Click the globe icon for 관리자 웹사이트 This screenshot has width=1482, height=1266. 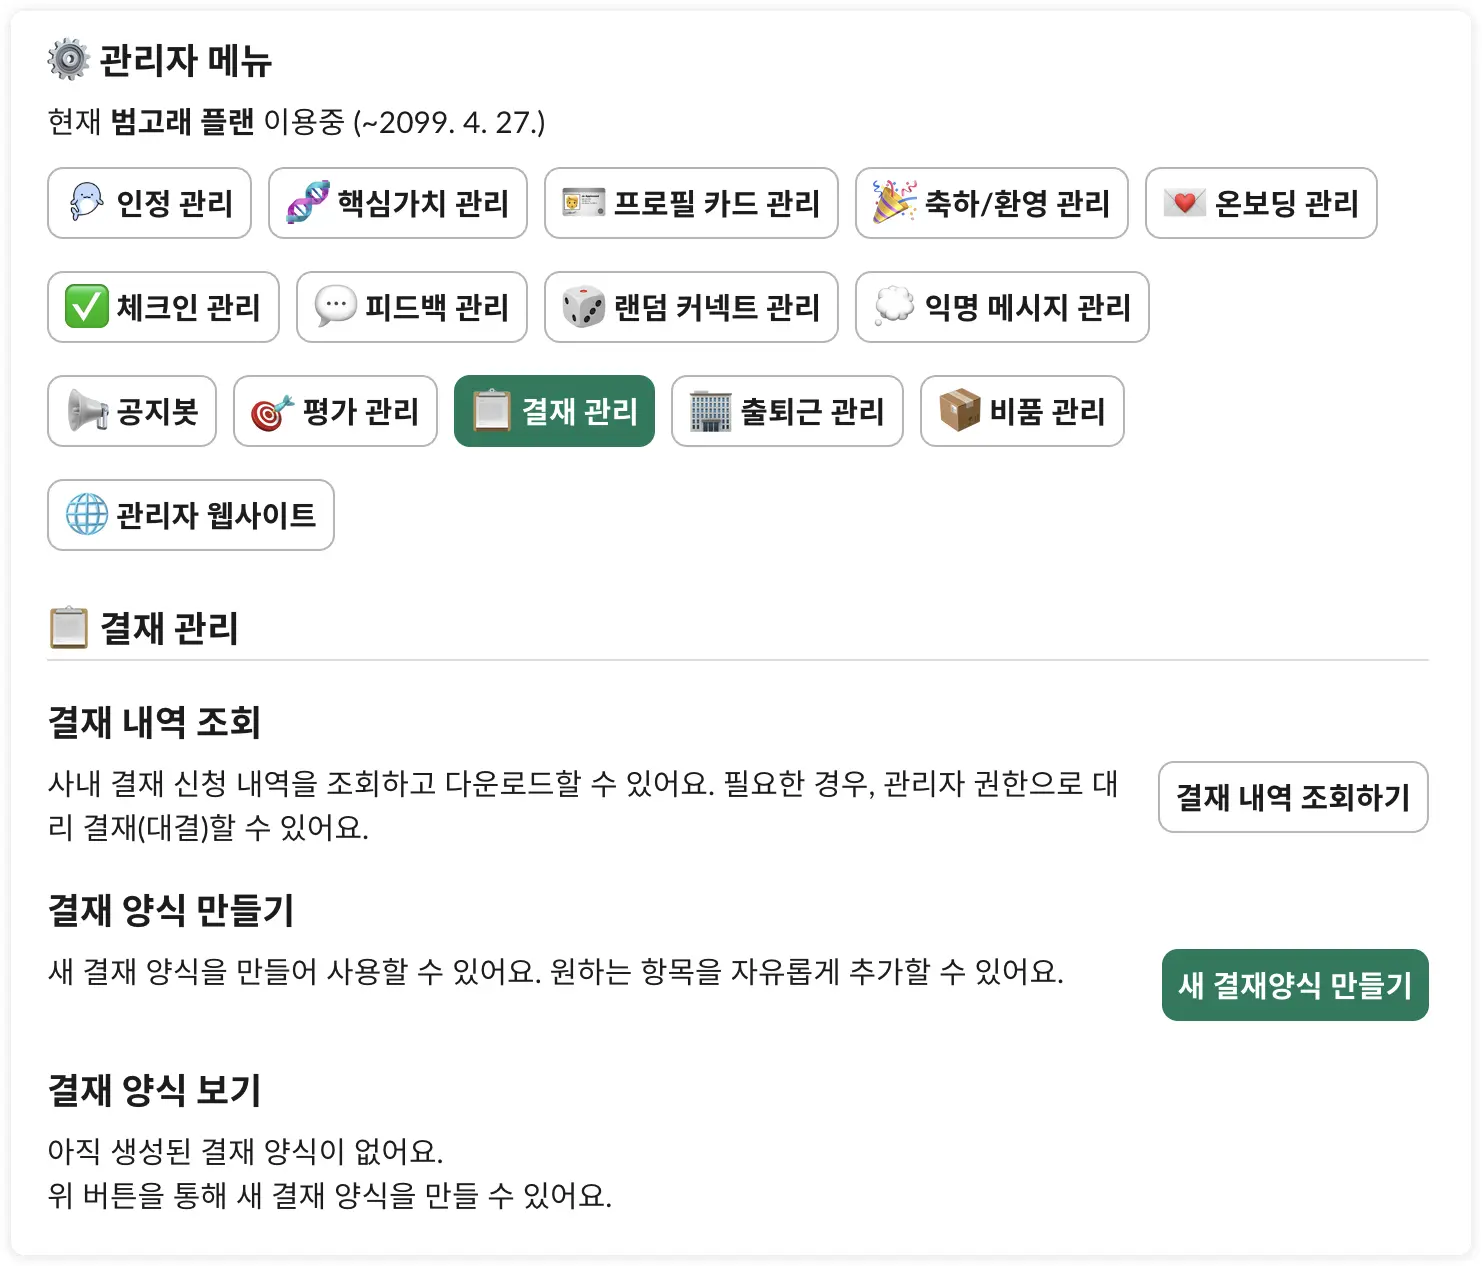click(x=87, y=515)
